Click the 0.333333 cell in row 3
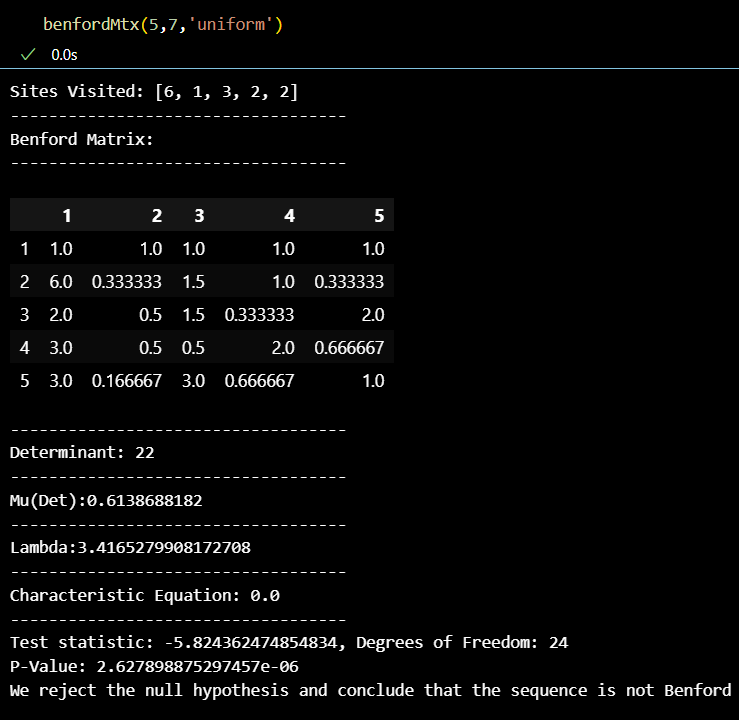Screen dimensions: 739x720 coord(259,315)
